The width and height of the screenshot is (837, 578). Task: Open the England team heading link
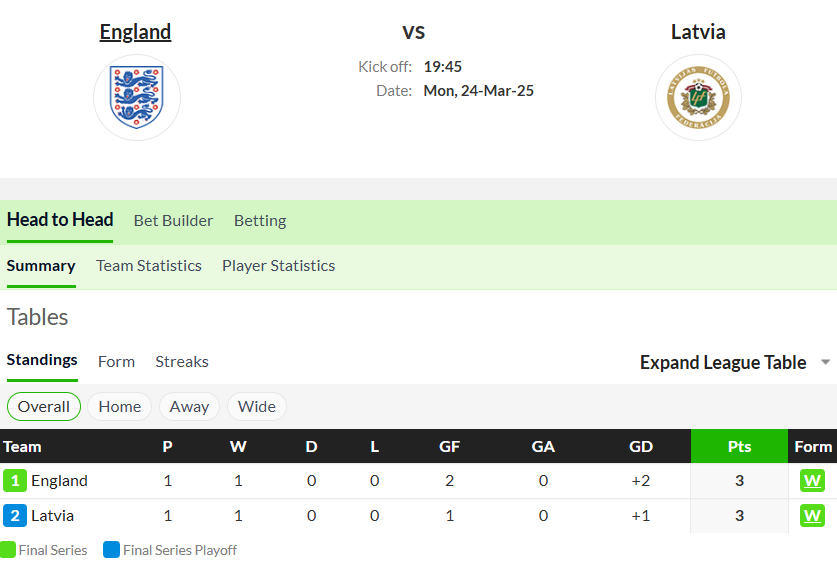[136, 32]
